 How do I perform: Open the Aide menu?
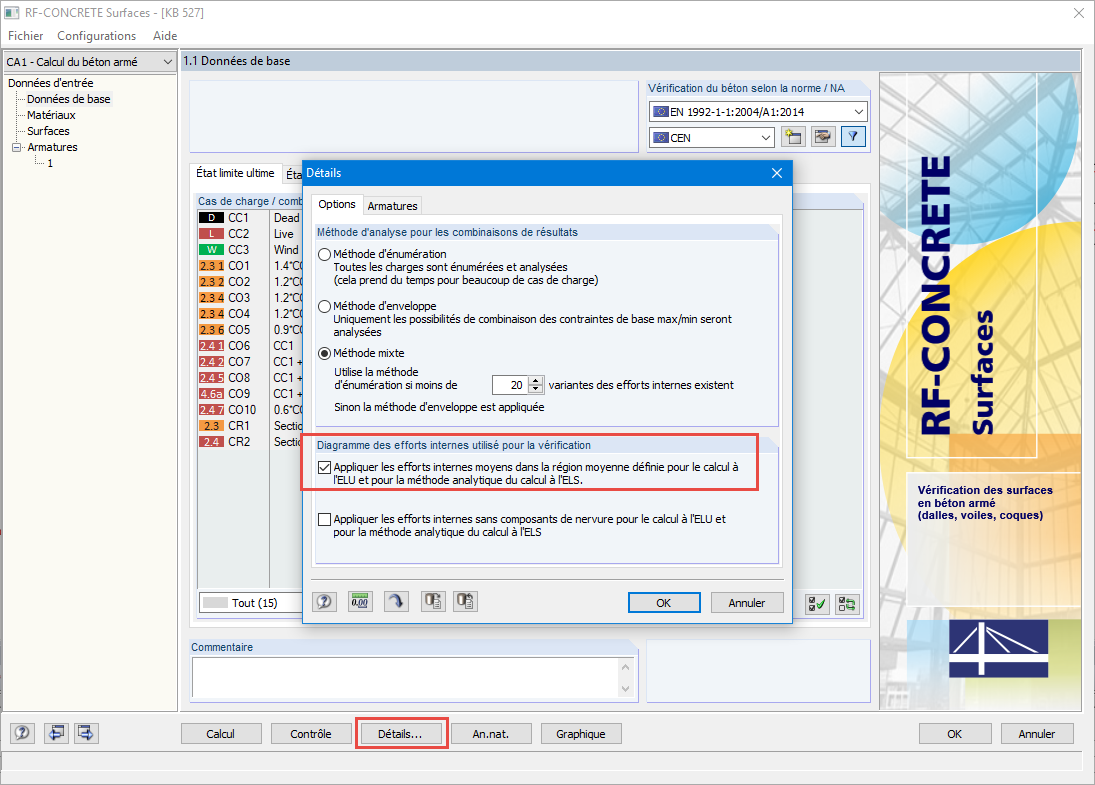[165, 36]
